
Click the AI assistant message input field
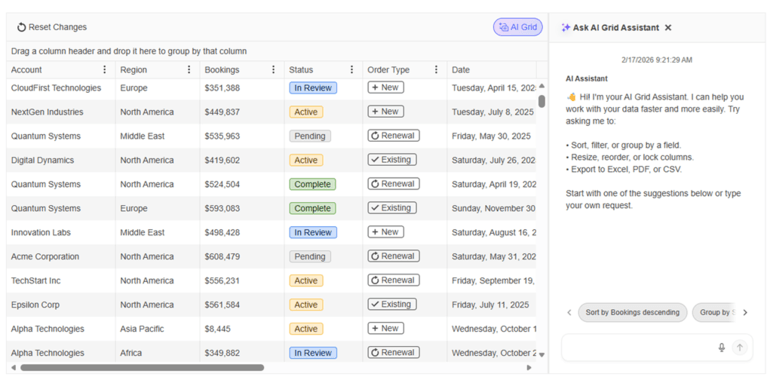click(638, 348)
